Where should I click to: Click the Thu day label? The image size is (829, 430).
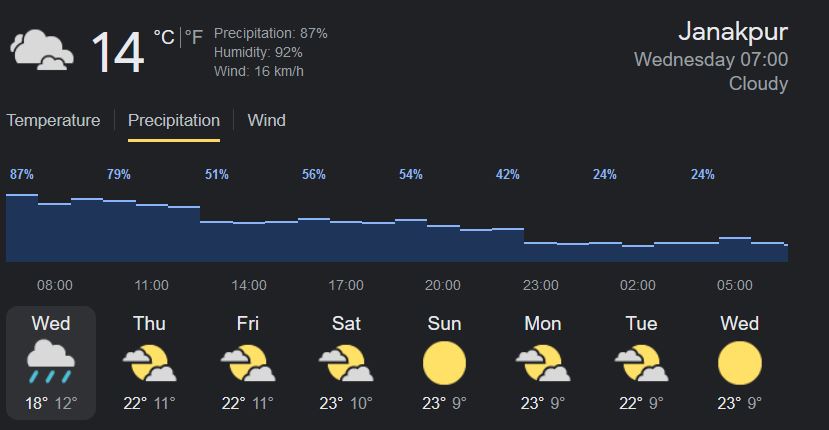pyautogui.click(x=149, y=323)
